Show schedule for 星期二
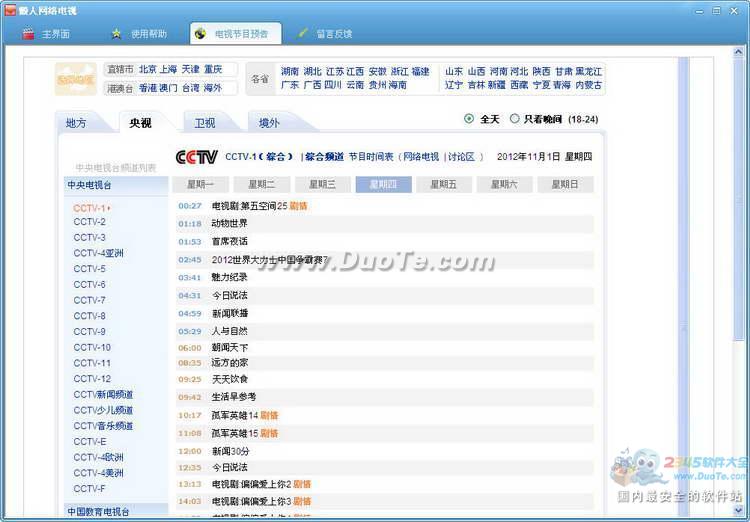 point(262,184)
